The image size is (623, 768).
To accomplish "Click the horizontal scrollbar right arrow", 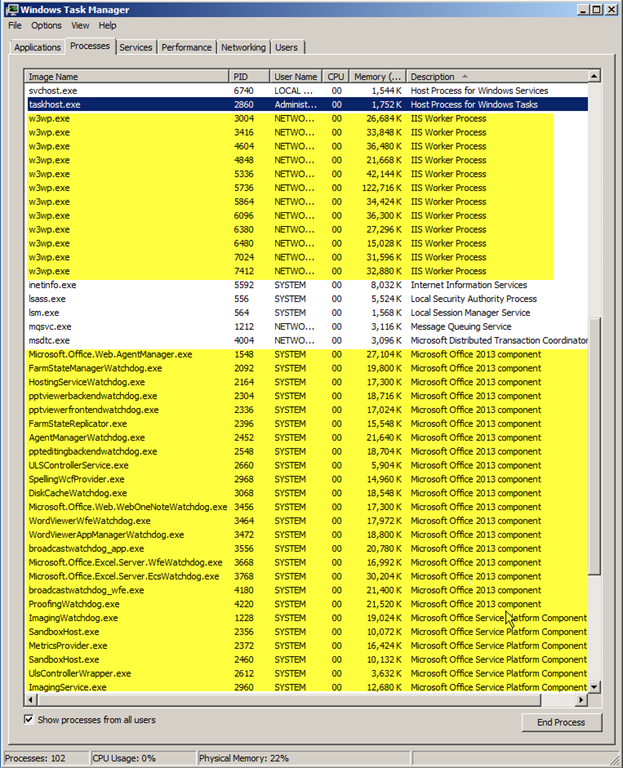I will point(582,699).
